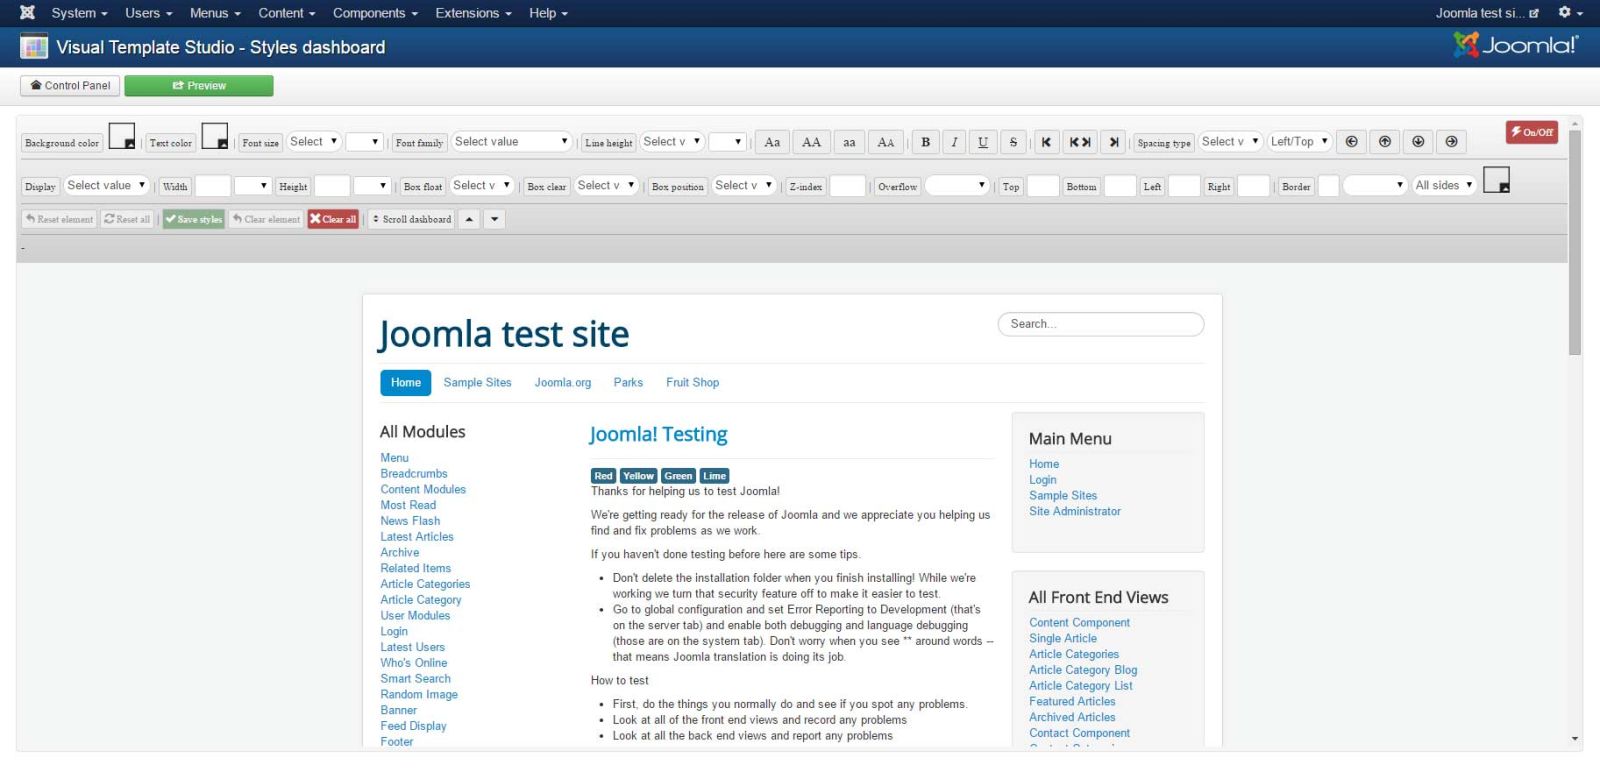Viewport: 1600px width, 772px height.
Task: Click the green Preview button
Action: [x=199, y=86]
